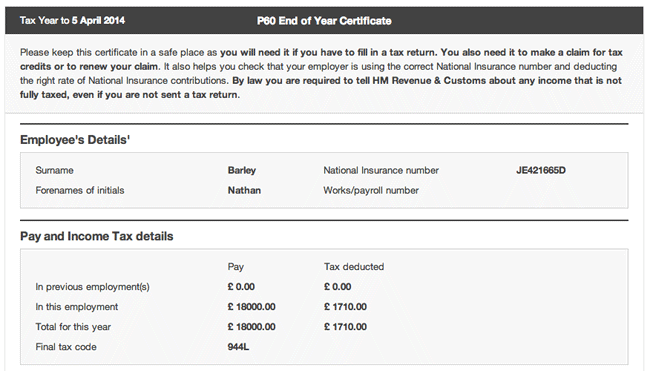Click the Forenames of initials label
Viewport: 650px width, 371px height.
click(x=80, y=190)
